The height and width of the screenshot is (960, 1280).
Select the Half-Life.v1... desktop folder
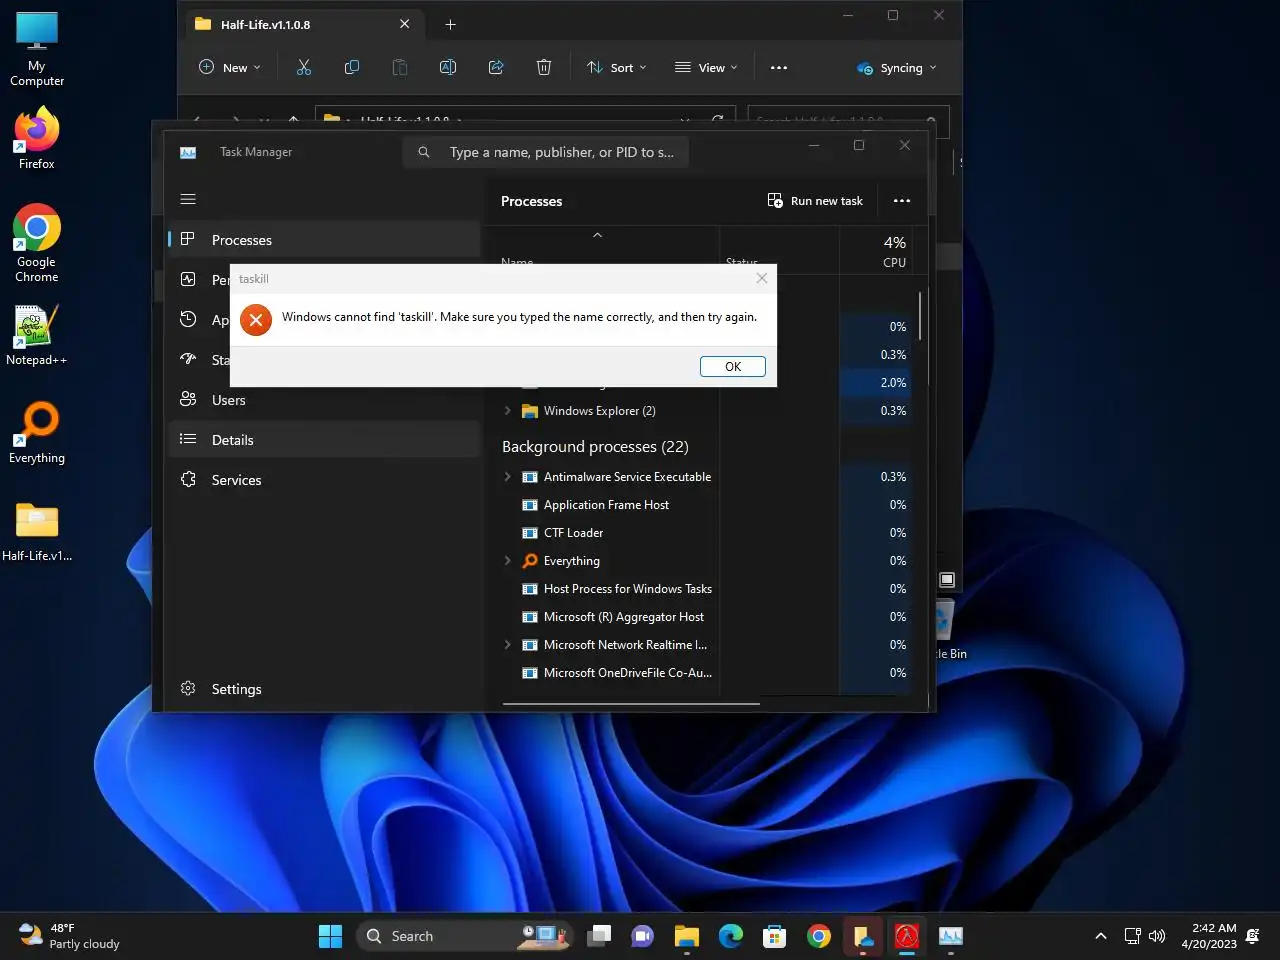point(37,531)
